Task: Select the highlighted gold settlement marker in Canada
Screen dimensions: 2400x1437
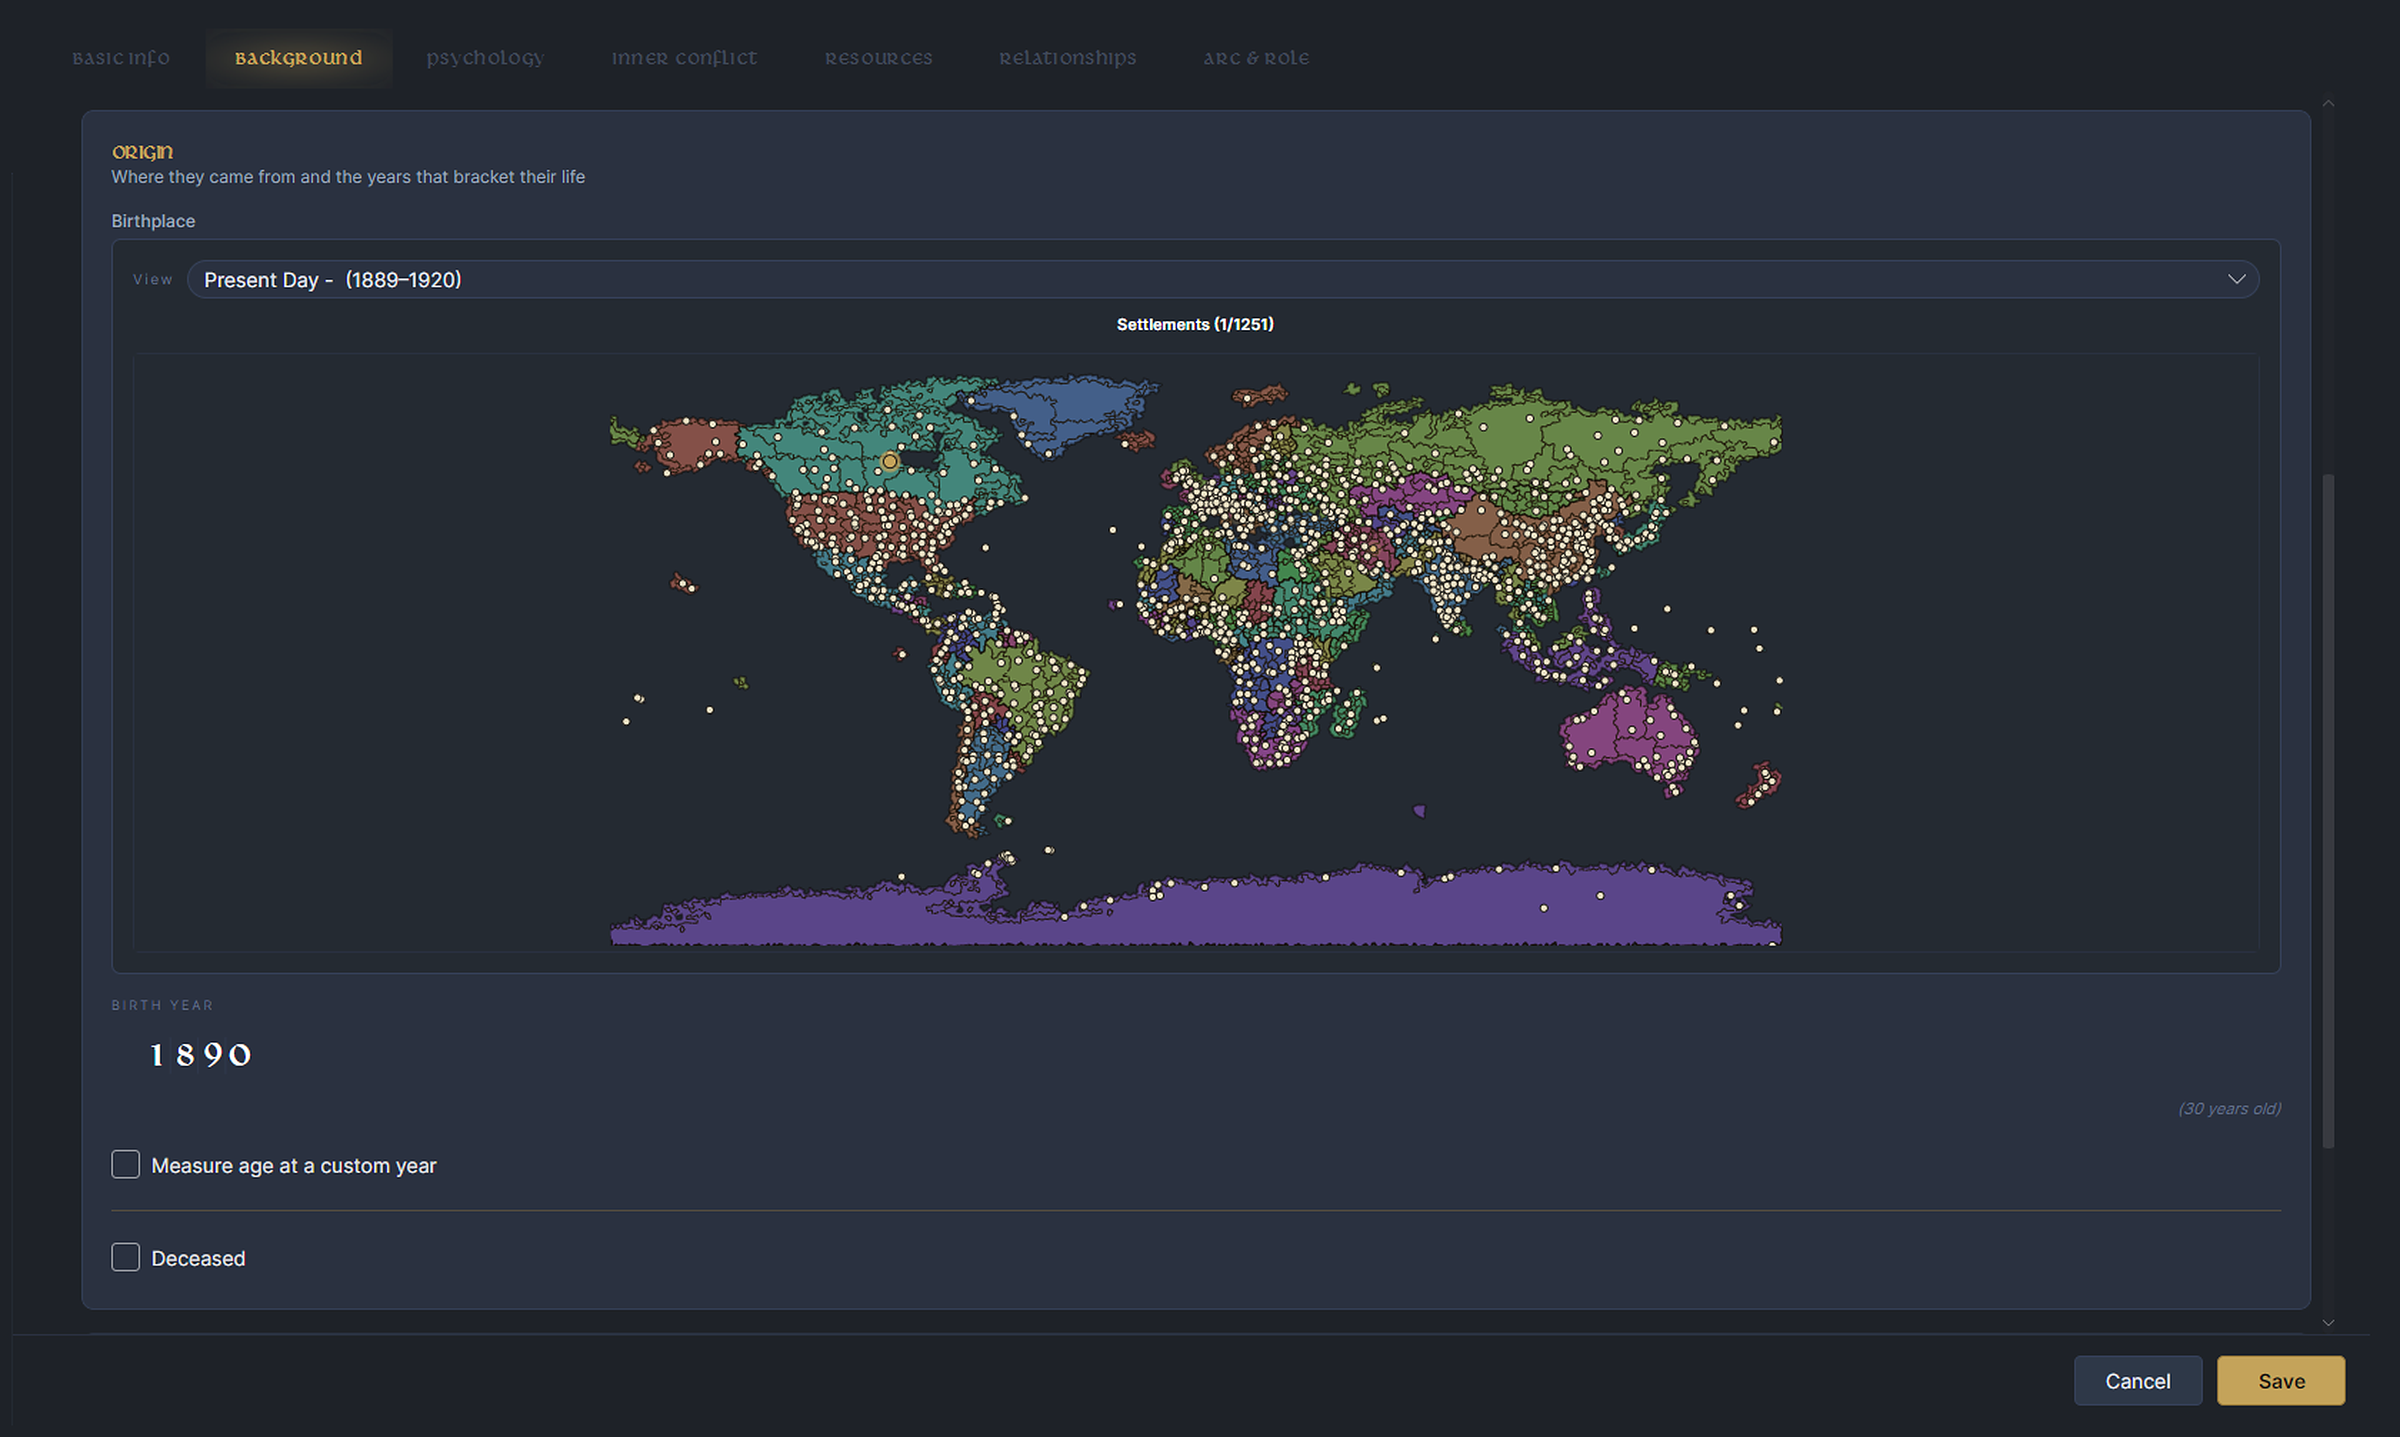Action: click(889, 461)
